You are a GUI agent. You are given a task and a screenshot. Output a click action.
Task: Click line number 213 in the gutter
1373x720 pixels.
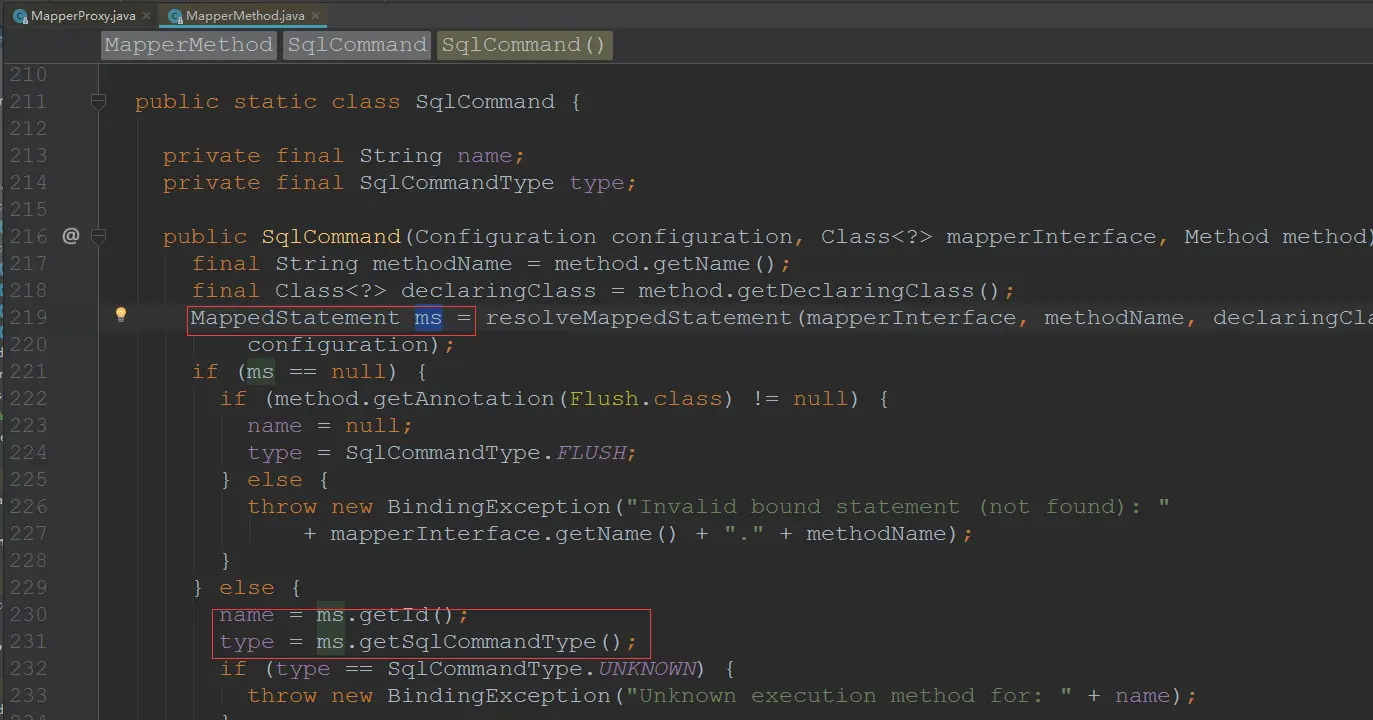[x=27, y=155]
